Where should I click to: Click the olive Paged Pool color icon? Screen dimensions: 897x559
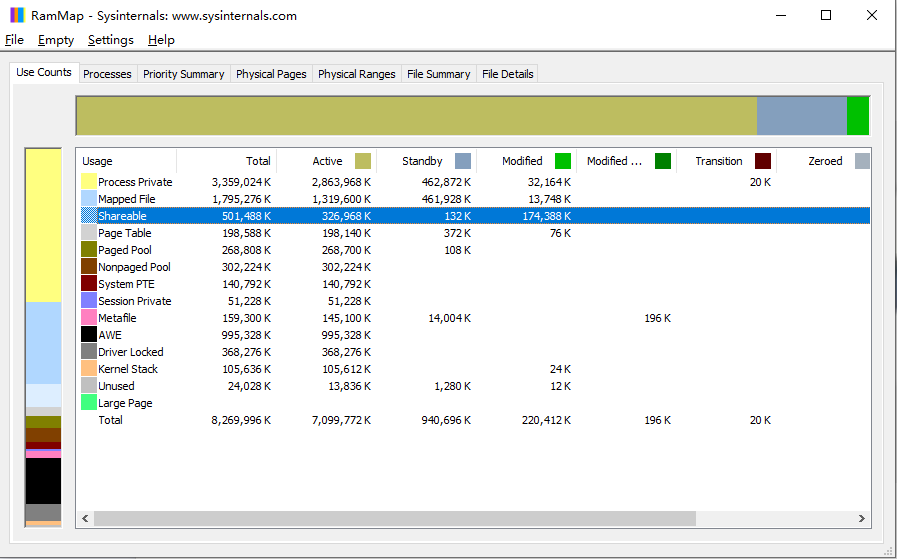[x=89, y=250]
